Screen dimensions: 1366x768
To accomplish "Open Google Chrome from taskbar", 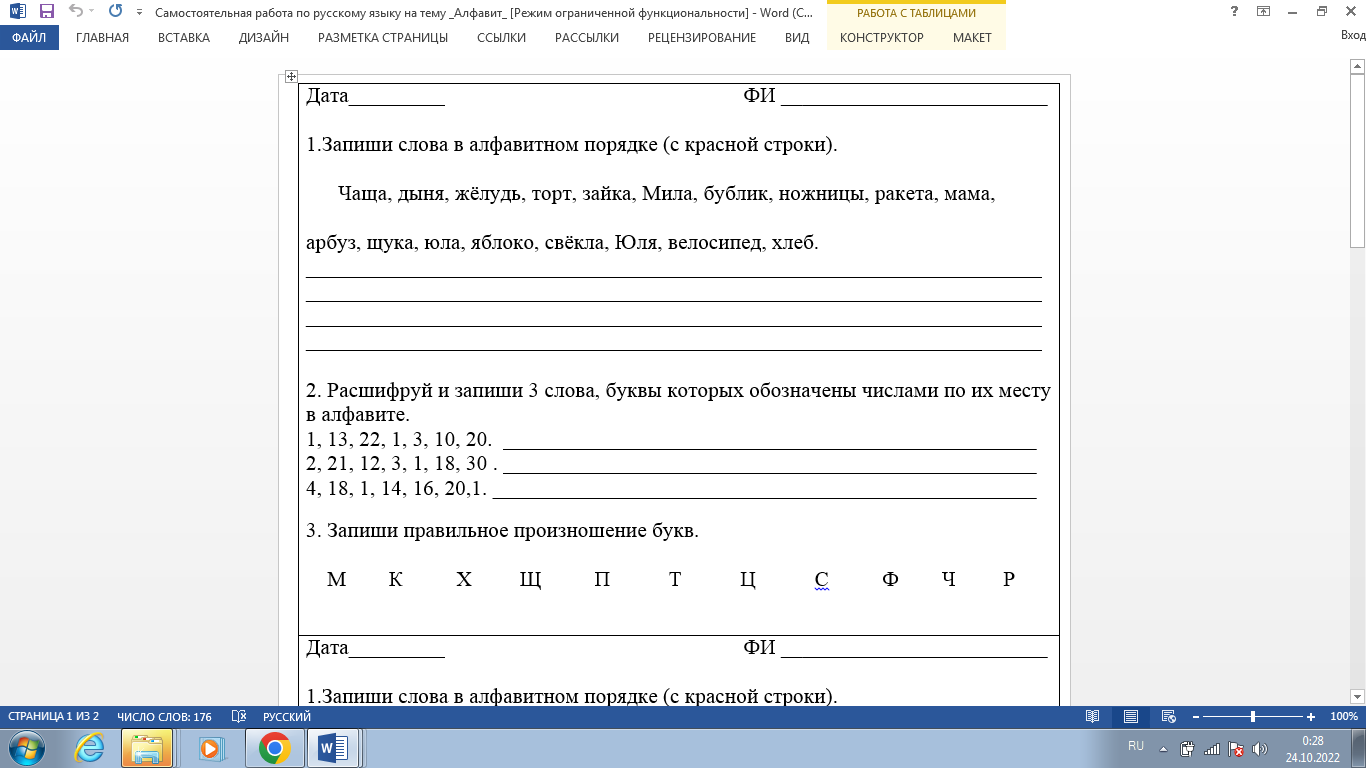I will point(274,748).
